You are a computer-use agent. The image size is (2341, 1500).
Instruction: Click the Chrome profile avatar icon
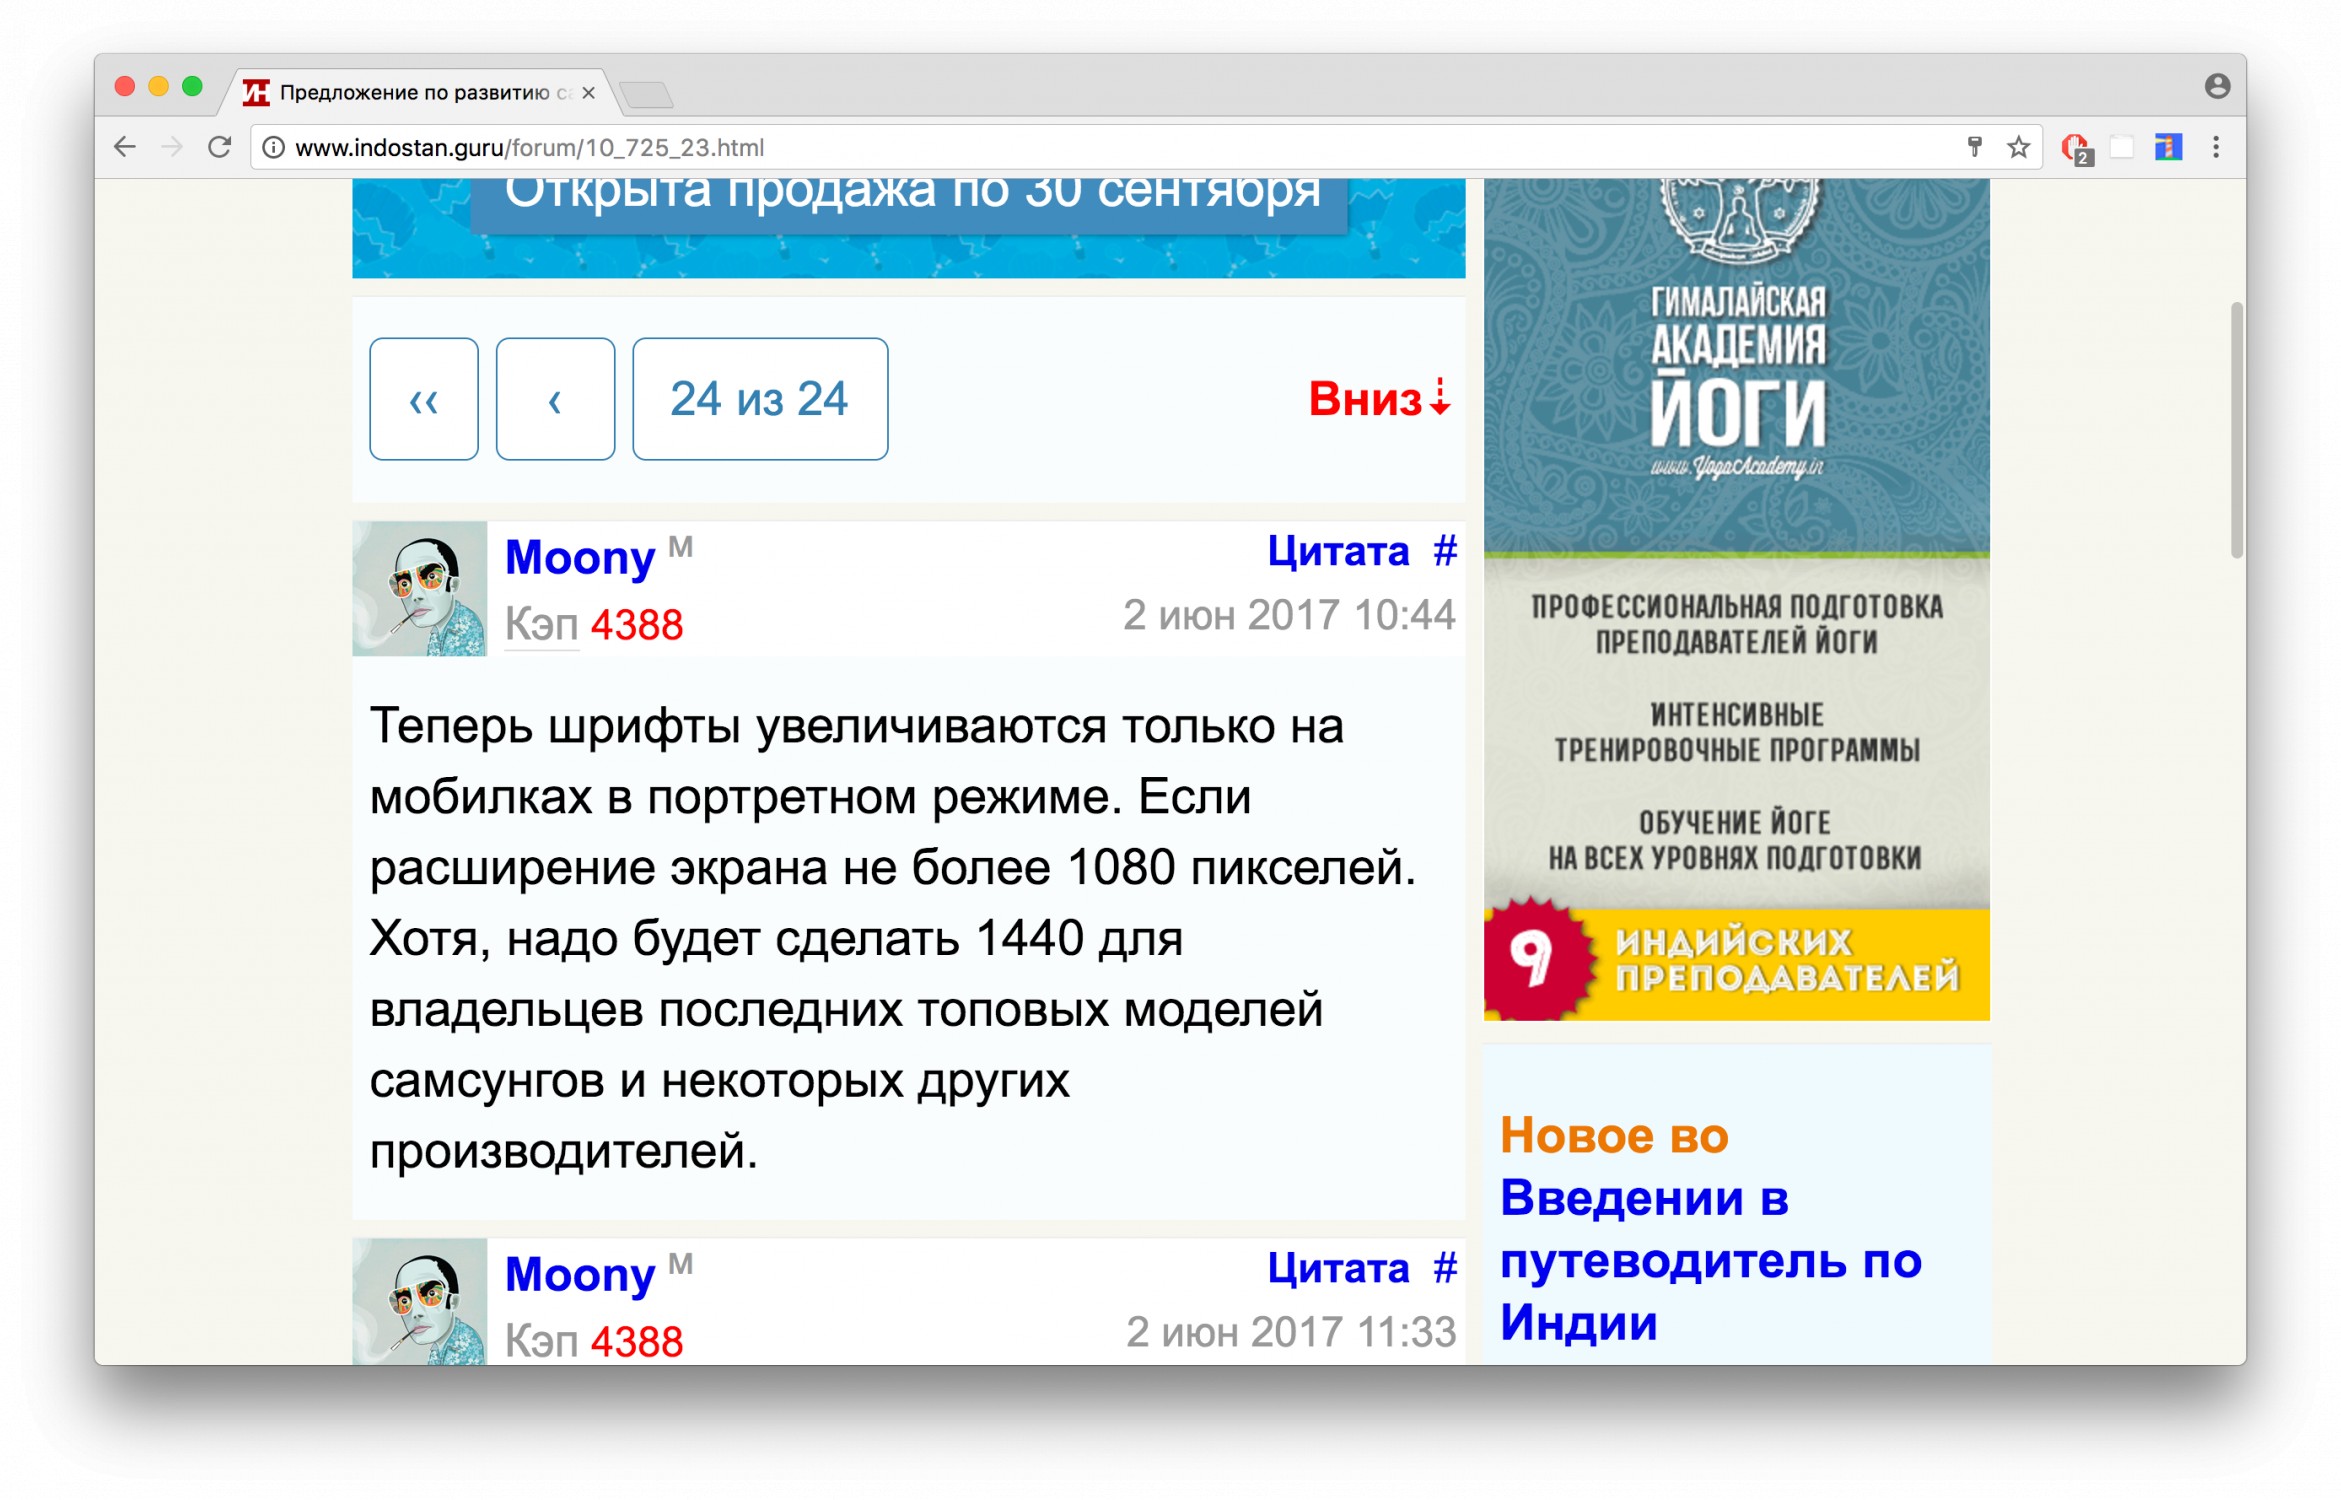[2217, 86]
